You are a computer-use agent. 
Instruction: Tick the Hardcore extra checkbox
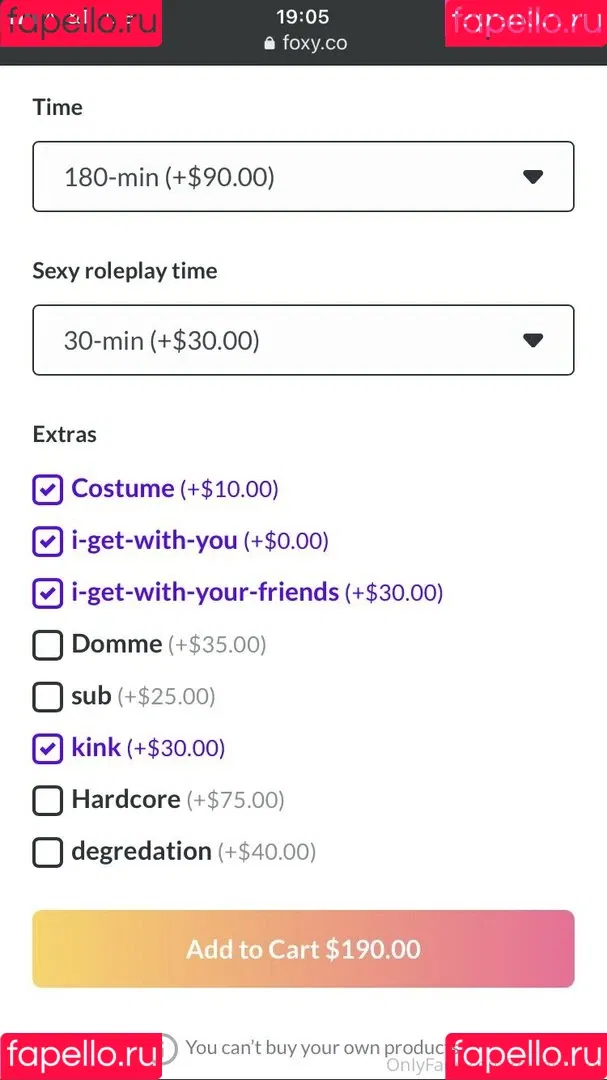(48, 800)
